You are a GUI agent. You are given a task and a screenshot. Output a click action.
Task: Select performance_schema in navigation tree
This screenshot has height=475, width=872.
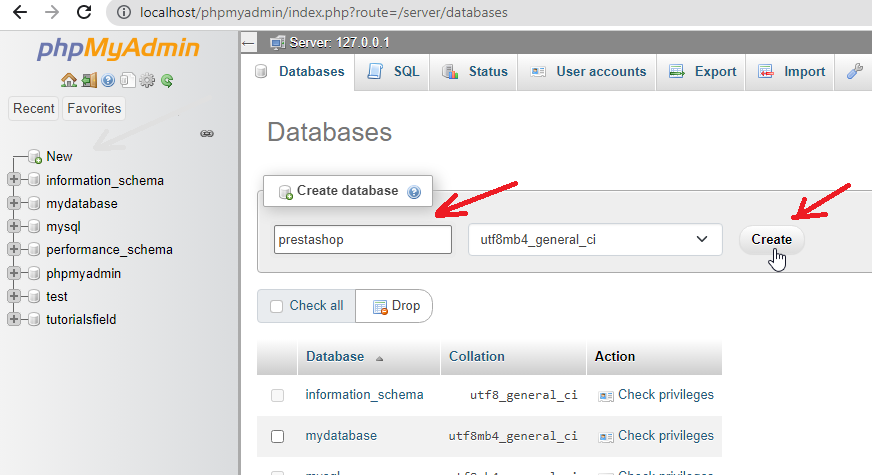pyautogui.click(x=110, y=250)
